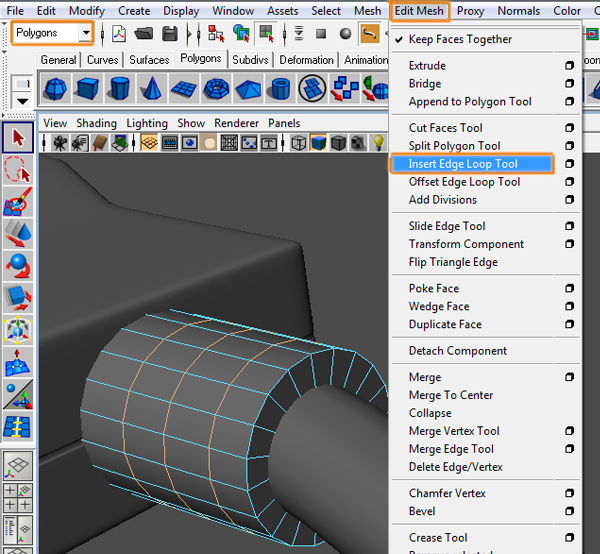Open Bridge options box

point(569,84)
